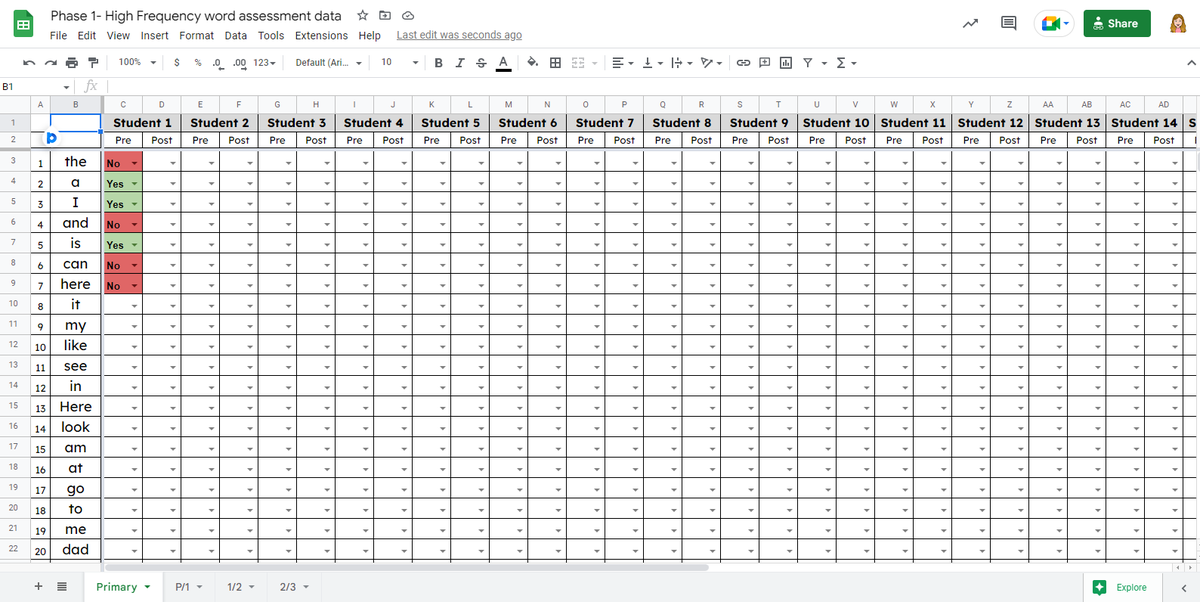The image size is (1200, 602).
Task: Open text rotation options
Action: pyautogui.click(x=710, y=62)
